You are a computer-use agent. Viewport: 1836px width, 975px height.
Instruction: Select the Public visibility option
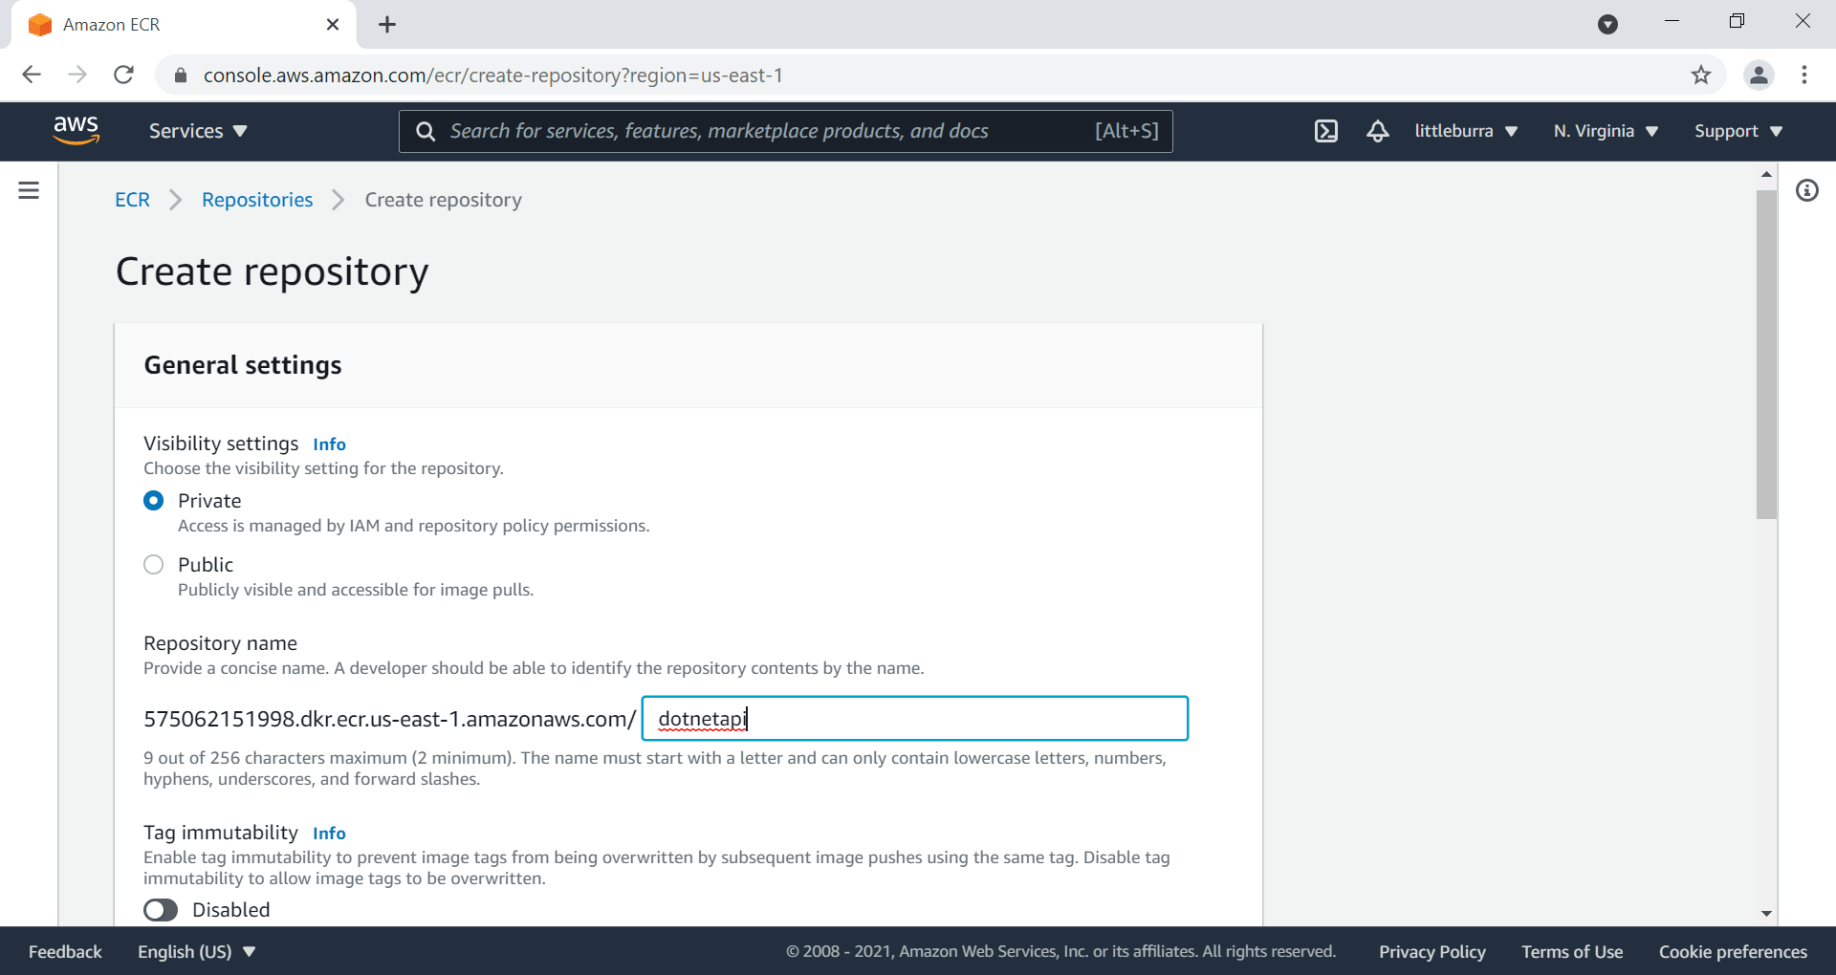coord(154,565)
